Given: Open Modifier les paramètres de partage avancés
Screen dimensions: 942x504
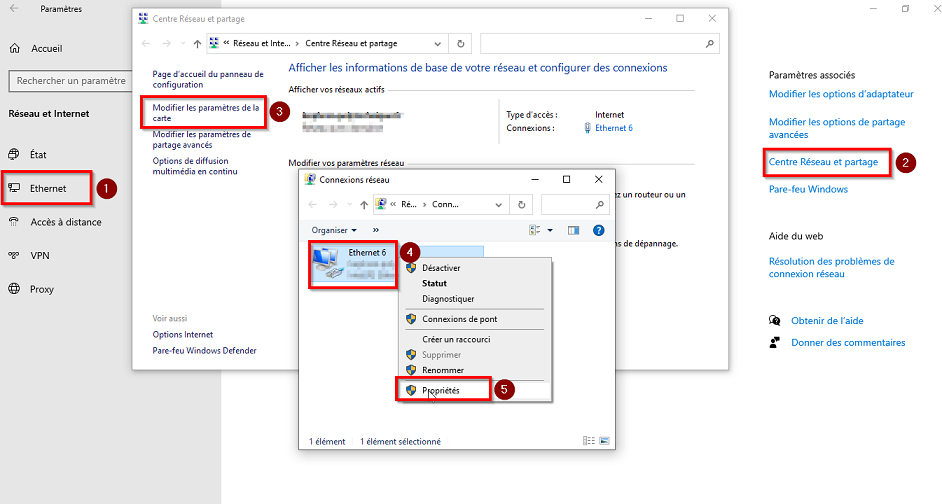Looking at the screenshot, I should pos(201,139).
